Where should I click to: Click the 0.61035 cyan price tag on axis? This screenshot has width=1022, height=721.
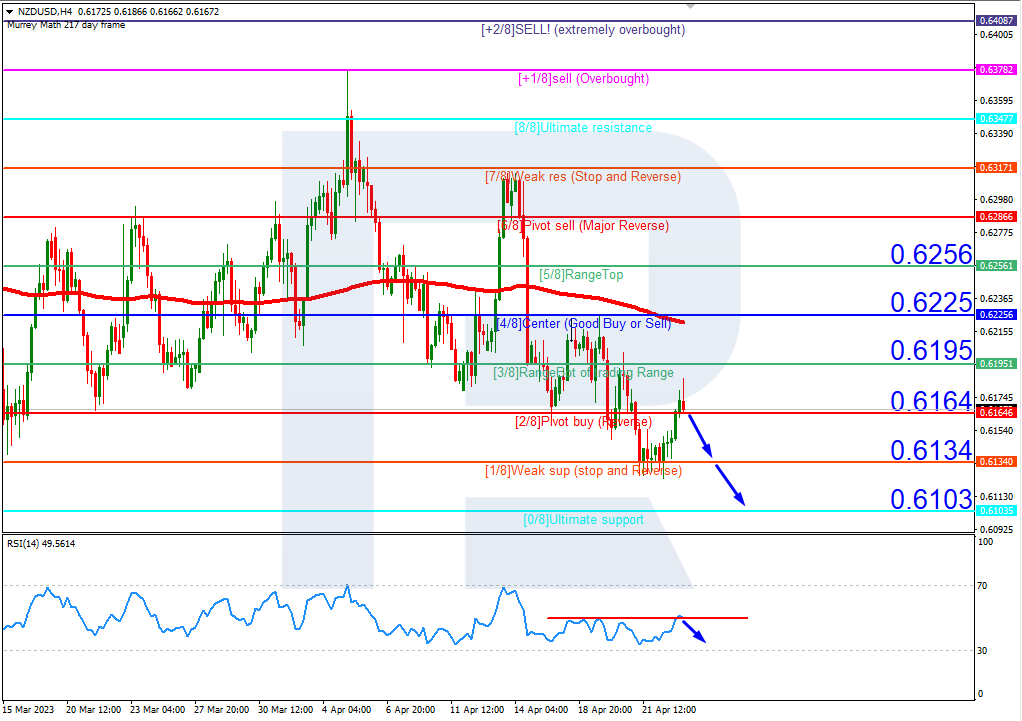tap(996, 510)
